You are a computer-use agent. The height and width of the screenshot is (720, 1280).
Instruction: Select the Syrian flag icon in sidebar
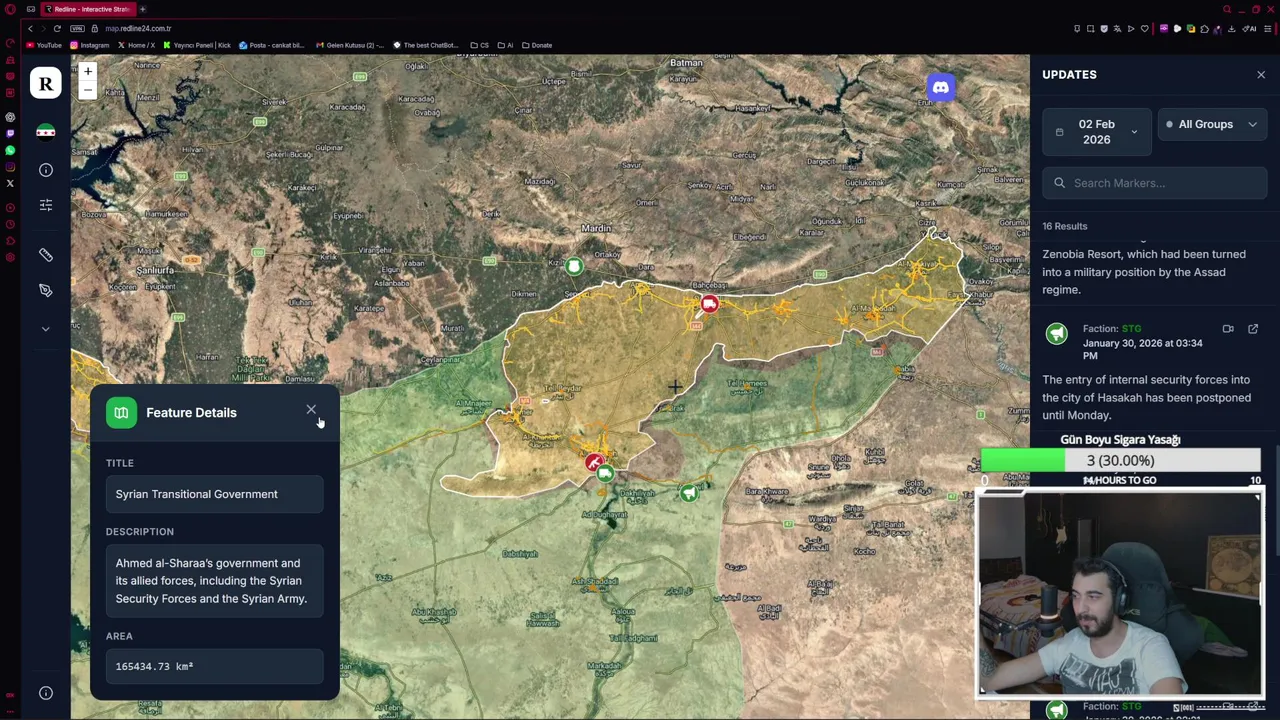45,132
